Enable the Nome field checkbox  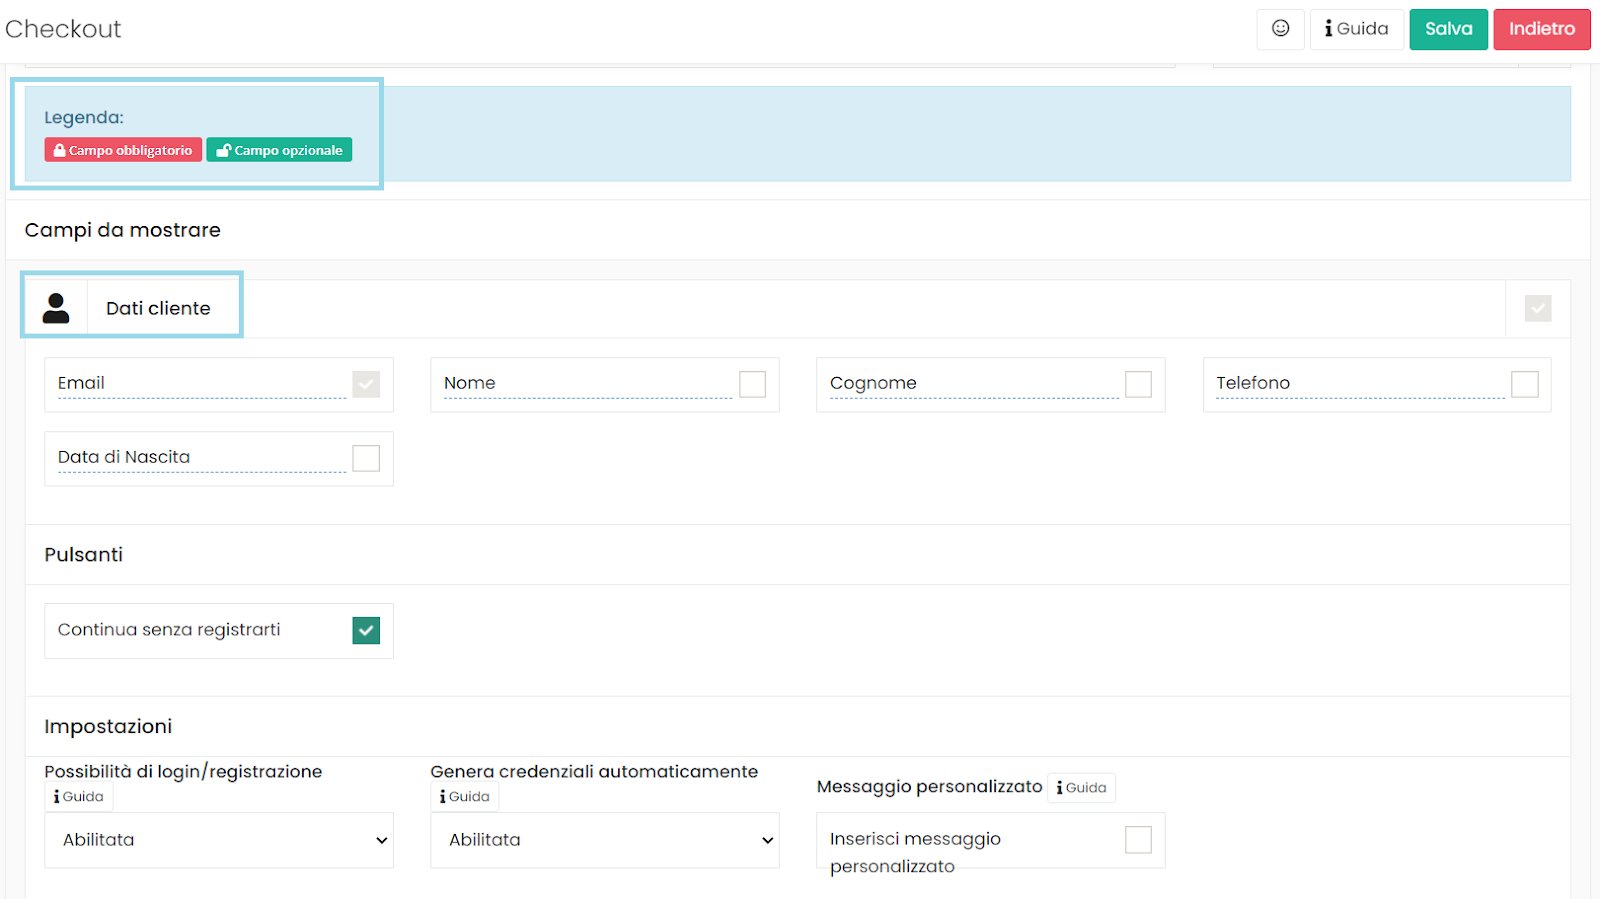point(752,384)
